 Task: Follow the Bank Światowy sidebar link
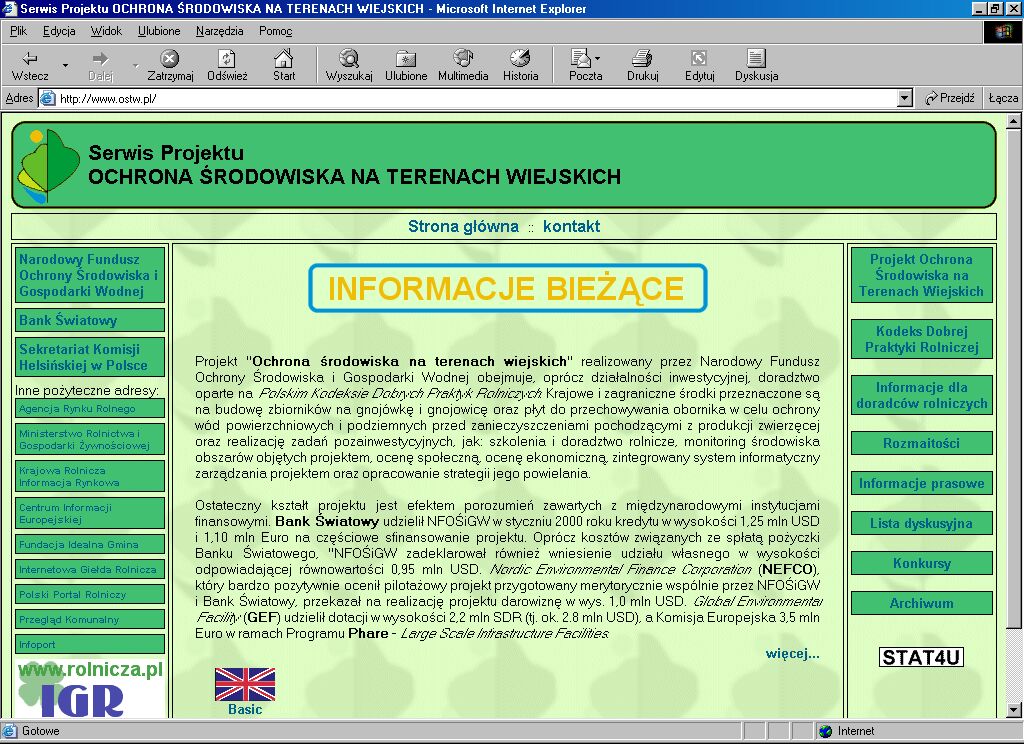click(68, 321)
